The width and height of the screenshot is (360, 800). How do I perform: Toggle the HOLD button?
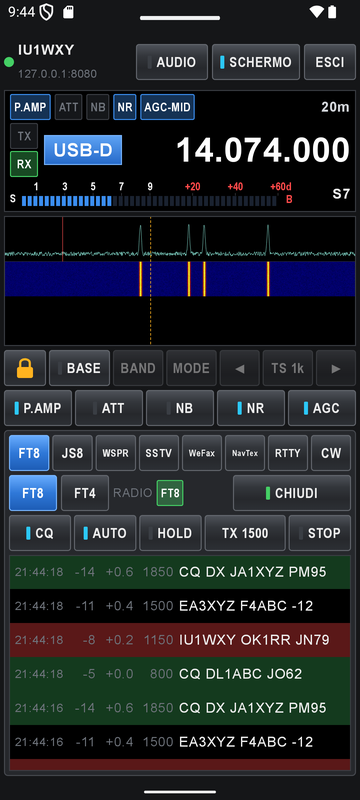[x=170, y=533]
